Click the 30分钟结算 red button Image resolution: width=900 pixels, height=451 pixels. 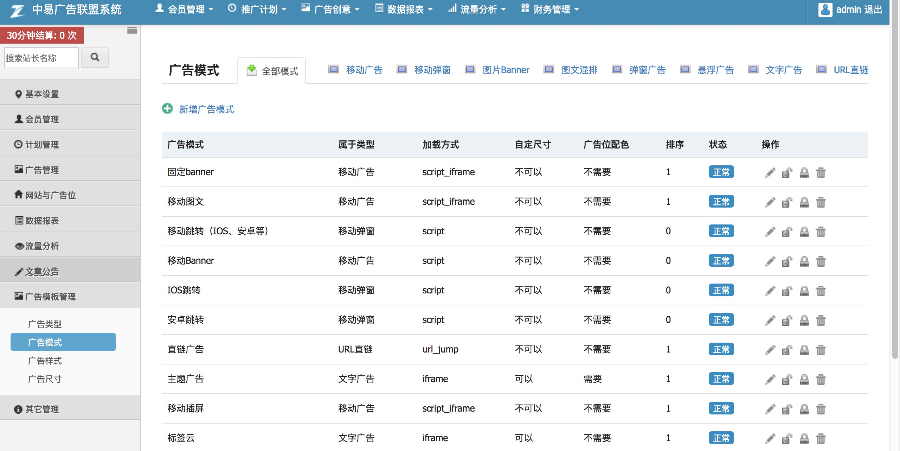pyautogui.click(x=42, y=36)
